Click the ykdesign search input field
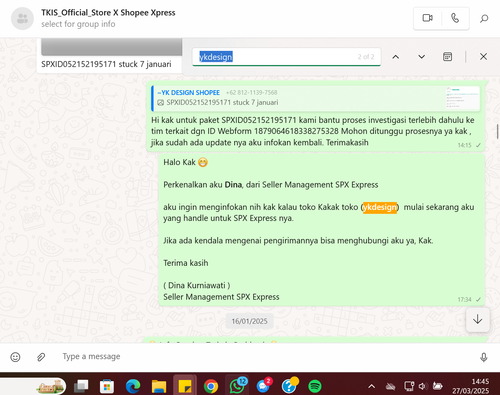500x395 pixels. [286, 57]
